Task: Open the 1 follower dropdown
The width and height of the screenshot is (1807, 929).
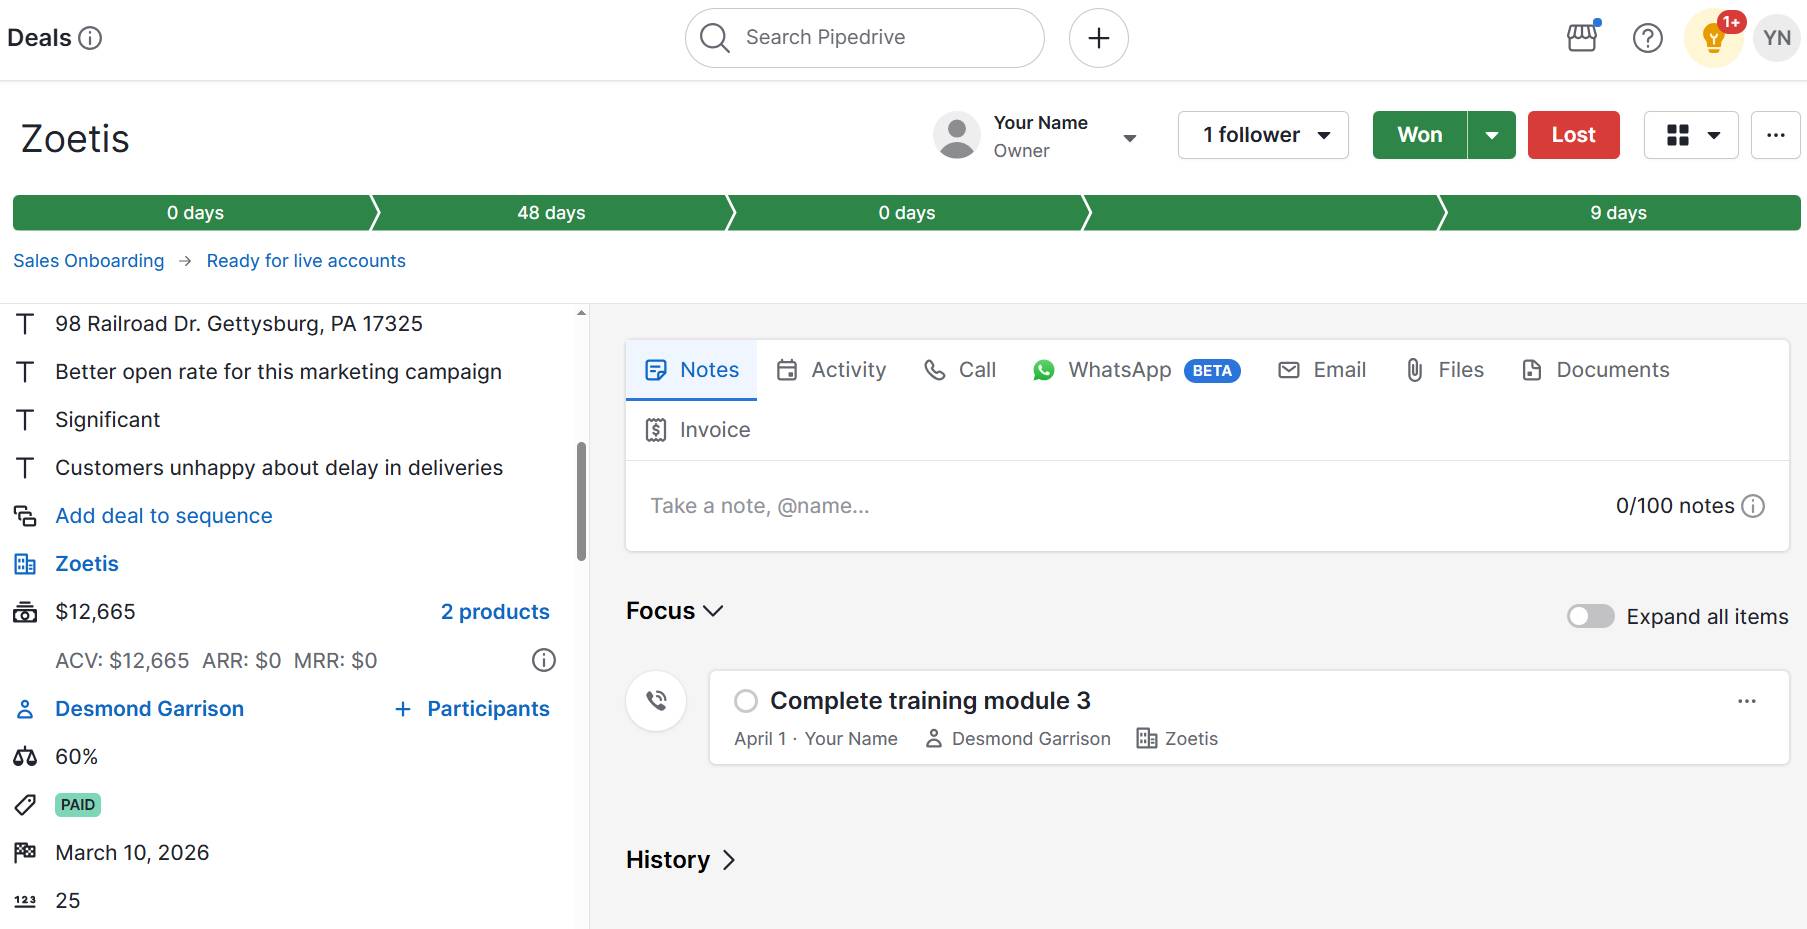Action: click(1263, 135)
